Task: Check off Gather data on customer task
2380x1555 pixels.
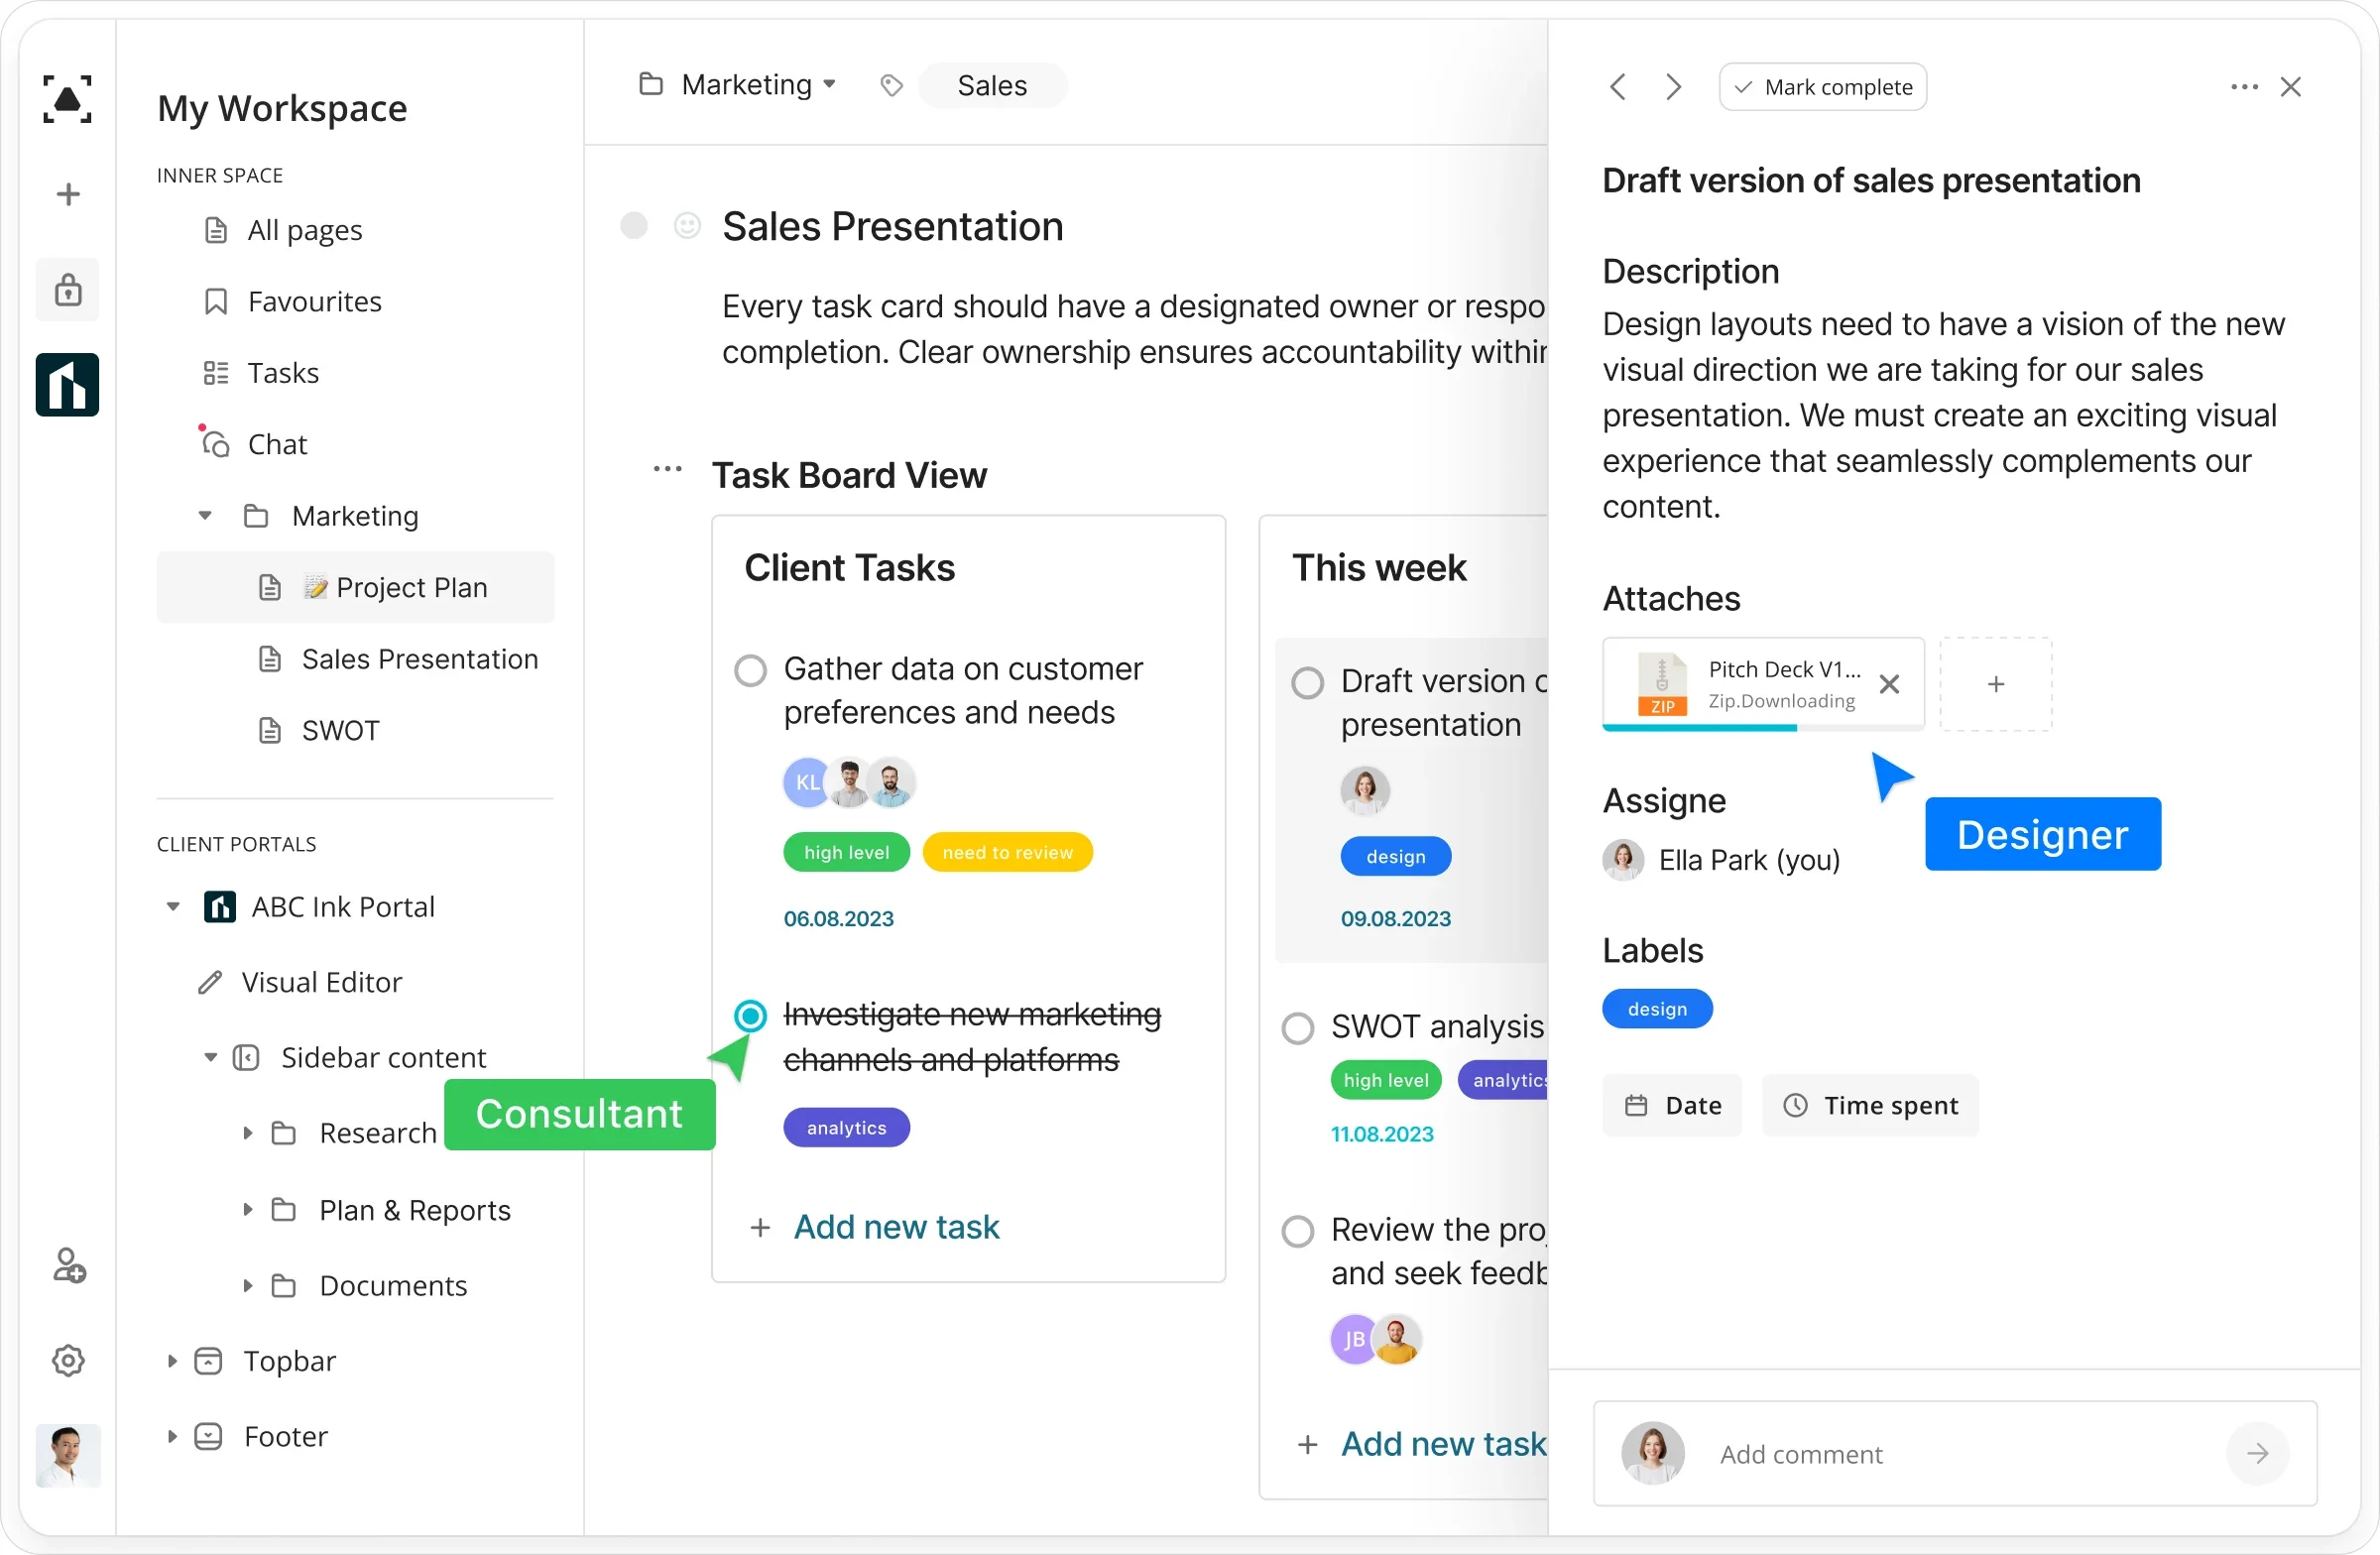Action: point(750,670)
